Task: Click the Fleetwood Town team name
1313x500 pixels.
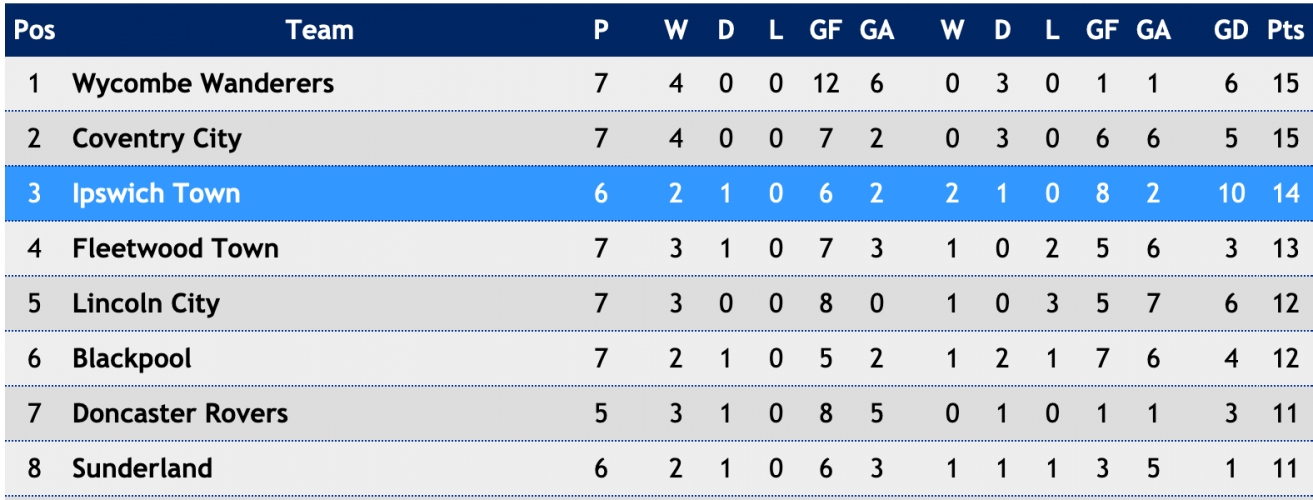Action: [175, 248]
